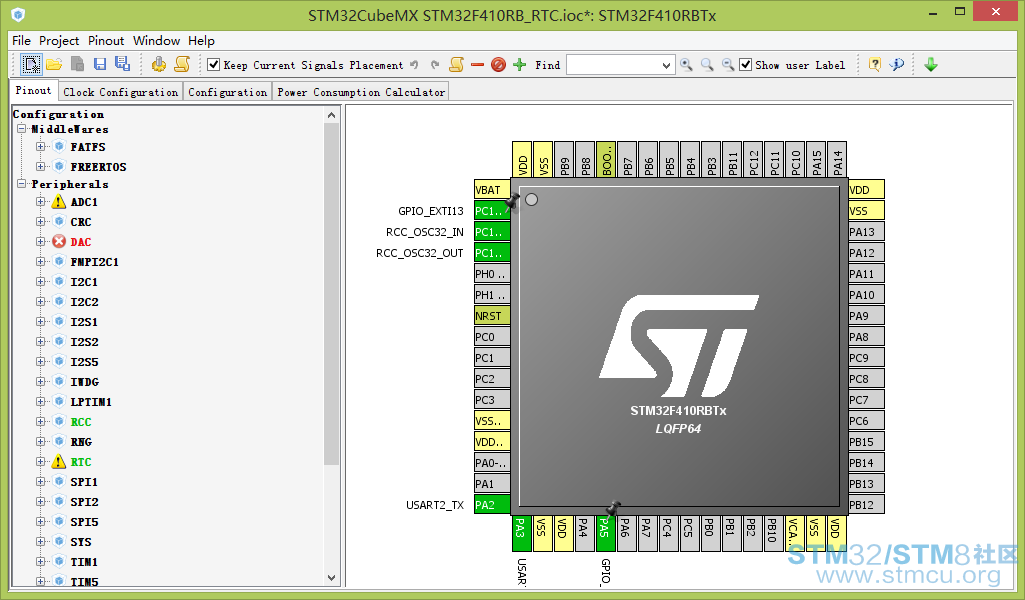
Task: Switch to the Clock Configuration tab
Action: 121,92
